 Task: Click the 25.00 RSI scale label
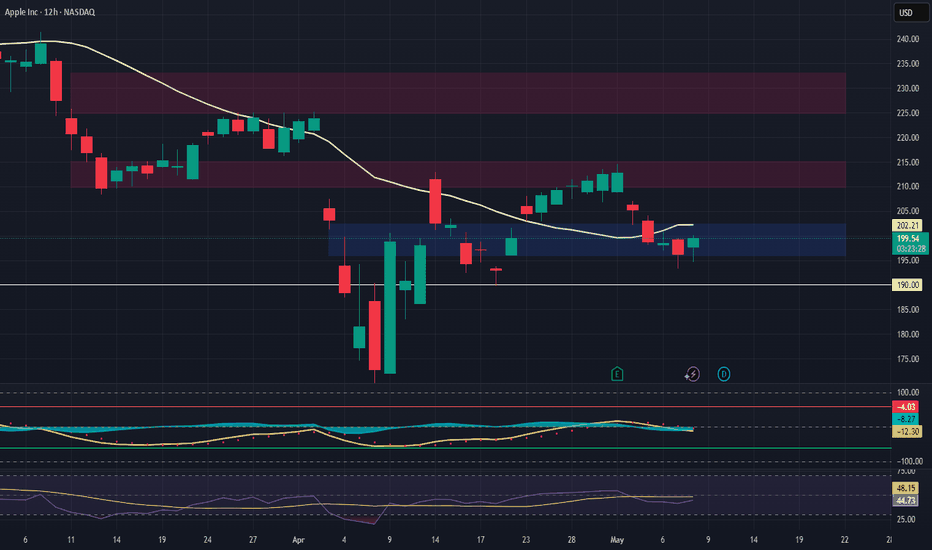point(906,519)
